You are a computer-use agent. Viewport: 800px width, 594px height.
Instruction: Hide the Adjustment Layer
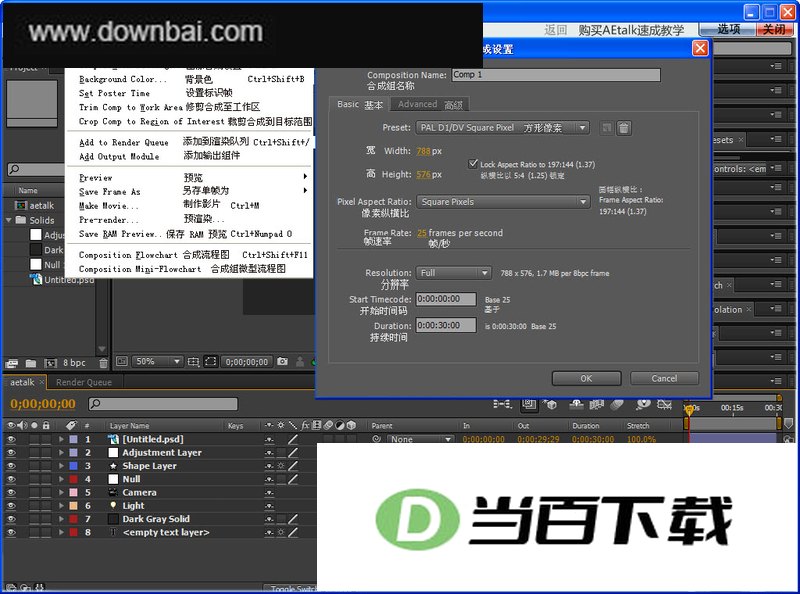[11, 453]
